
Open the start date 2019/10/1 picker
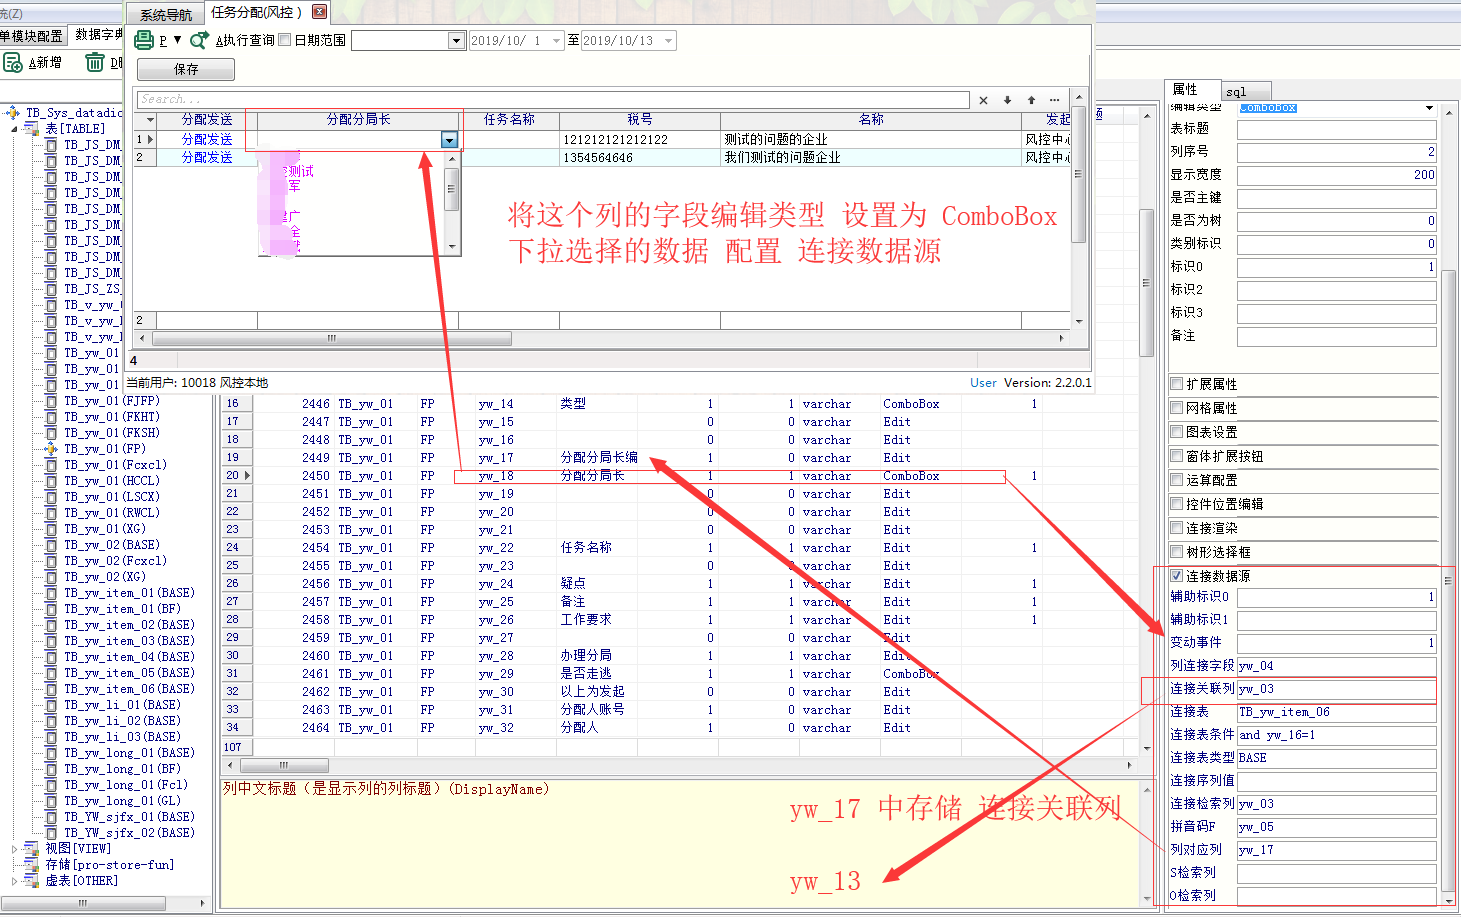(x=557, y=41)
